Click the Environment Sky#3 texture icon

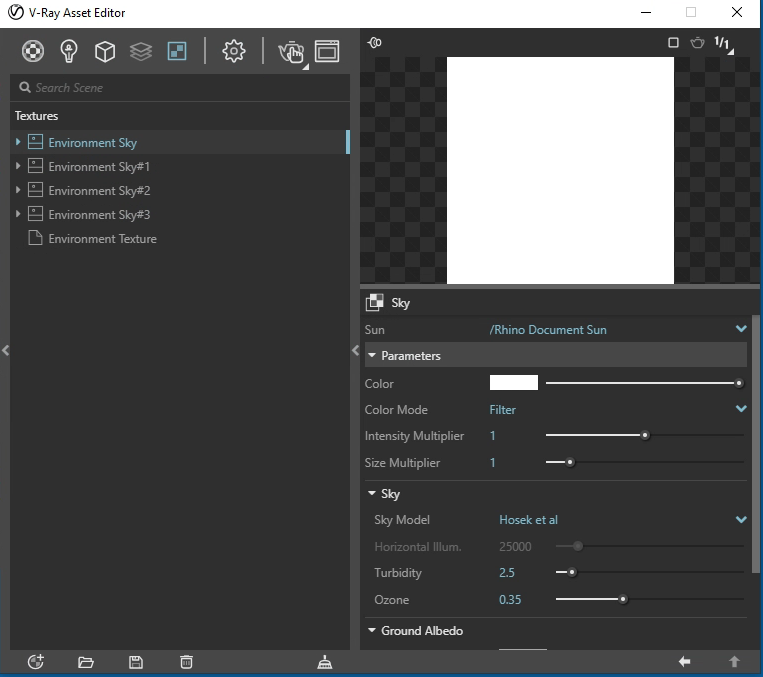pyautogui.click(x=35, y=214)
